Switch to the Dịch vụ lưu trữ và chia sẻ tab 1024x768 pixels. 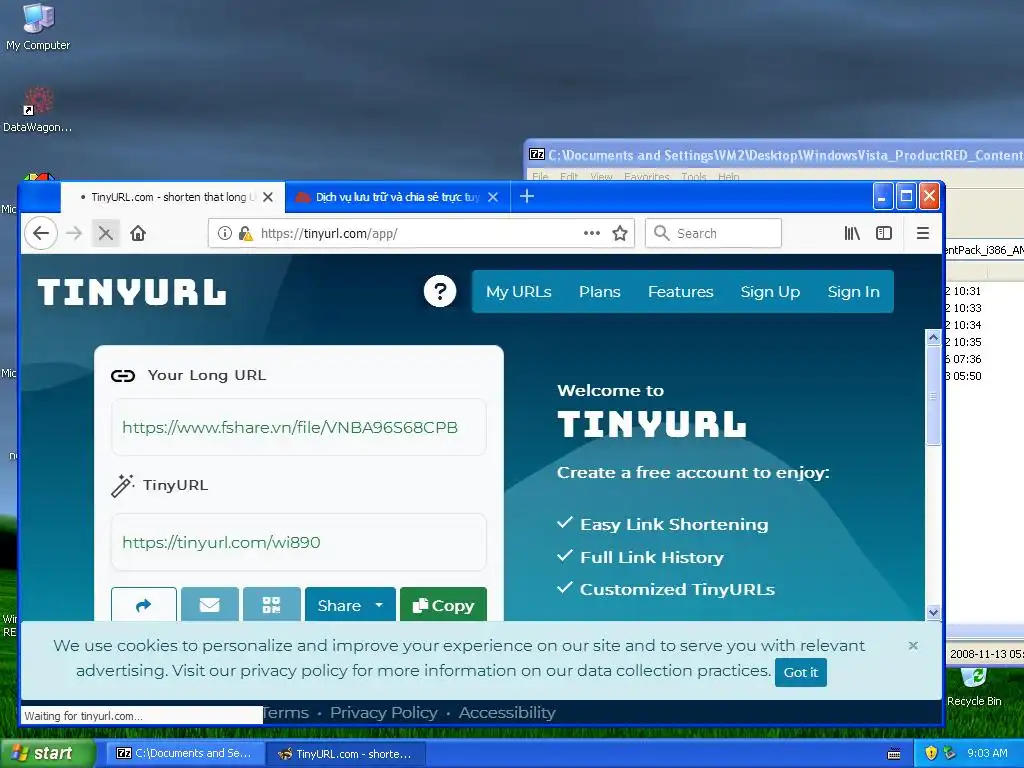397,197
